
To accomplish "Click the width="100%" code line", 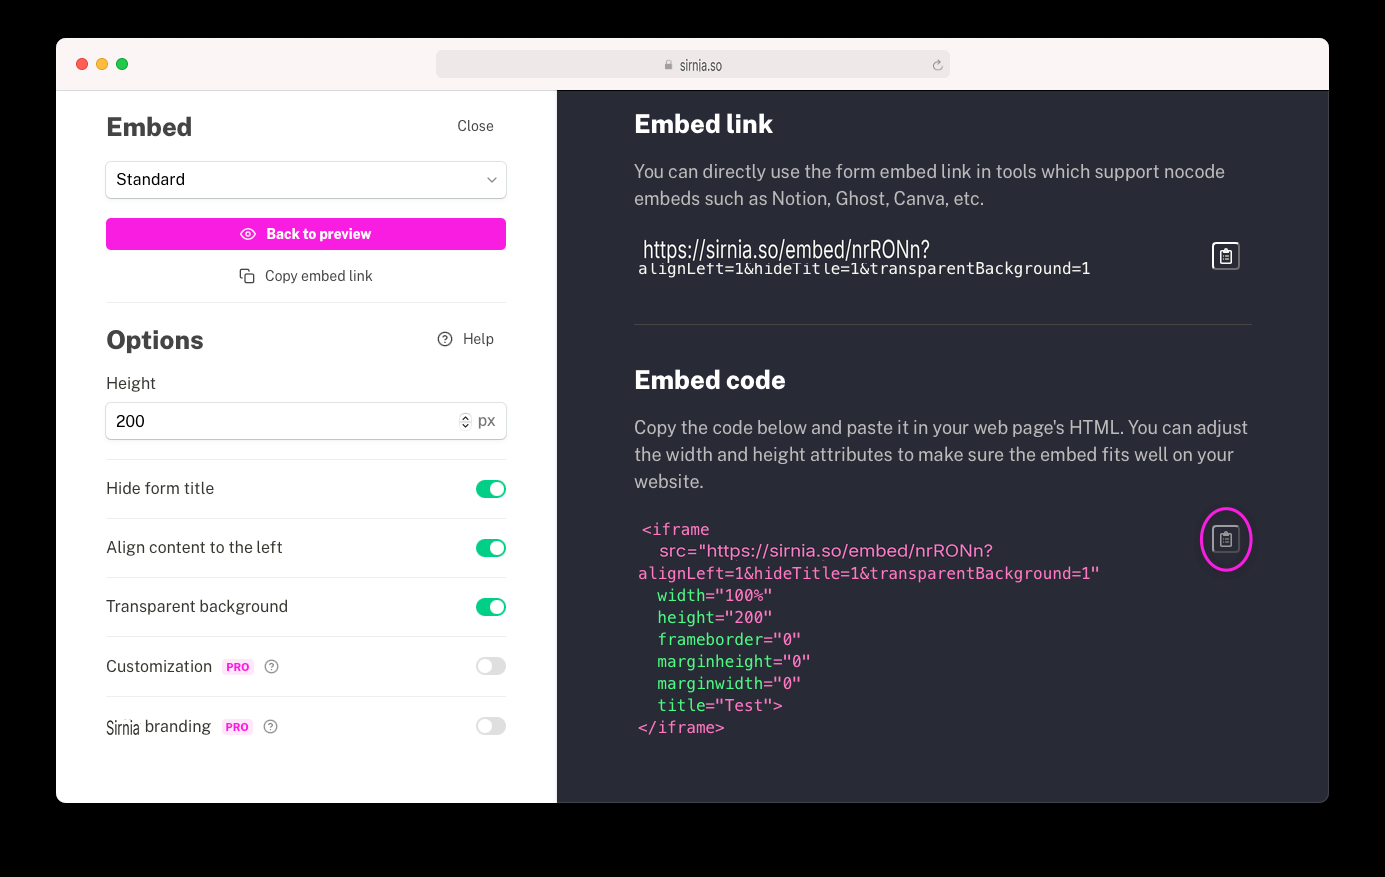I will pyautogui.click(x=715, y=596).
